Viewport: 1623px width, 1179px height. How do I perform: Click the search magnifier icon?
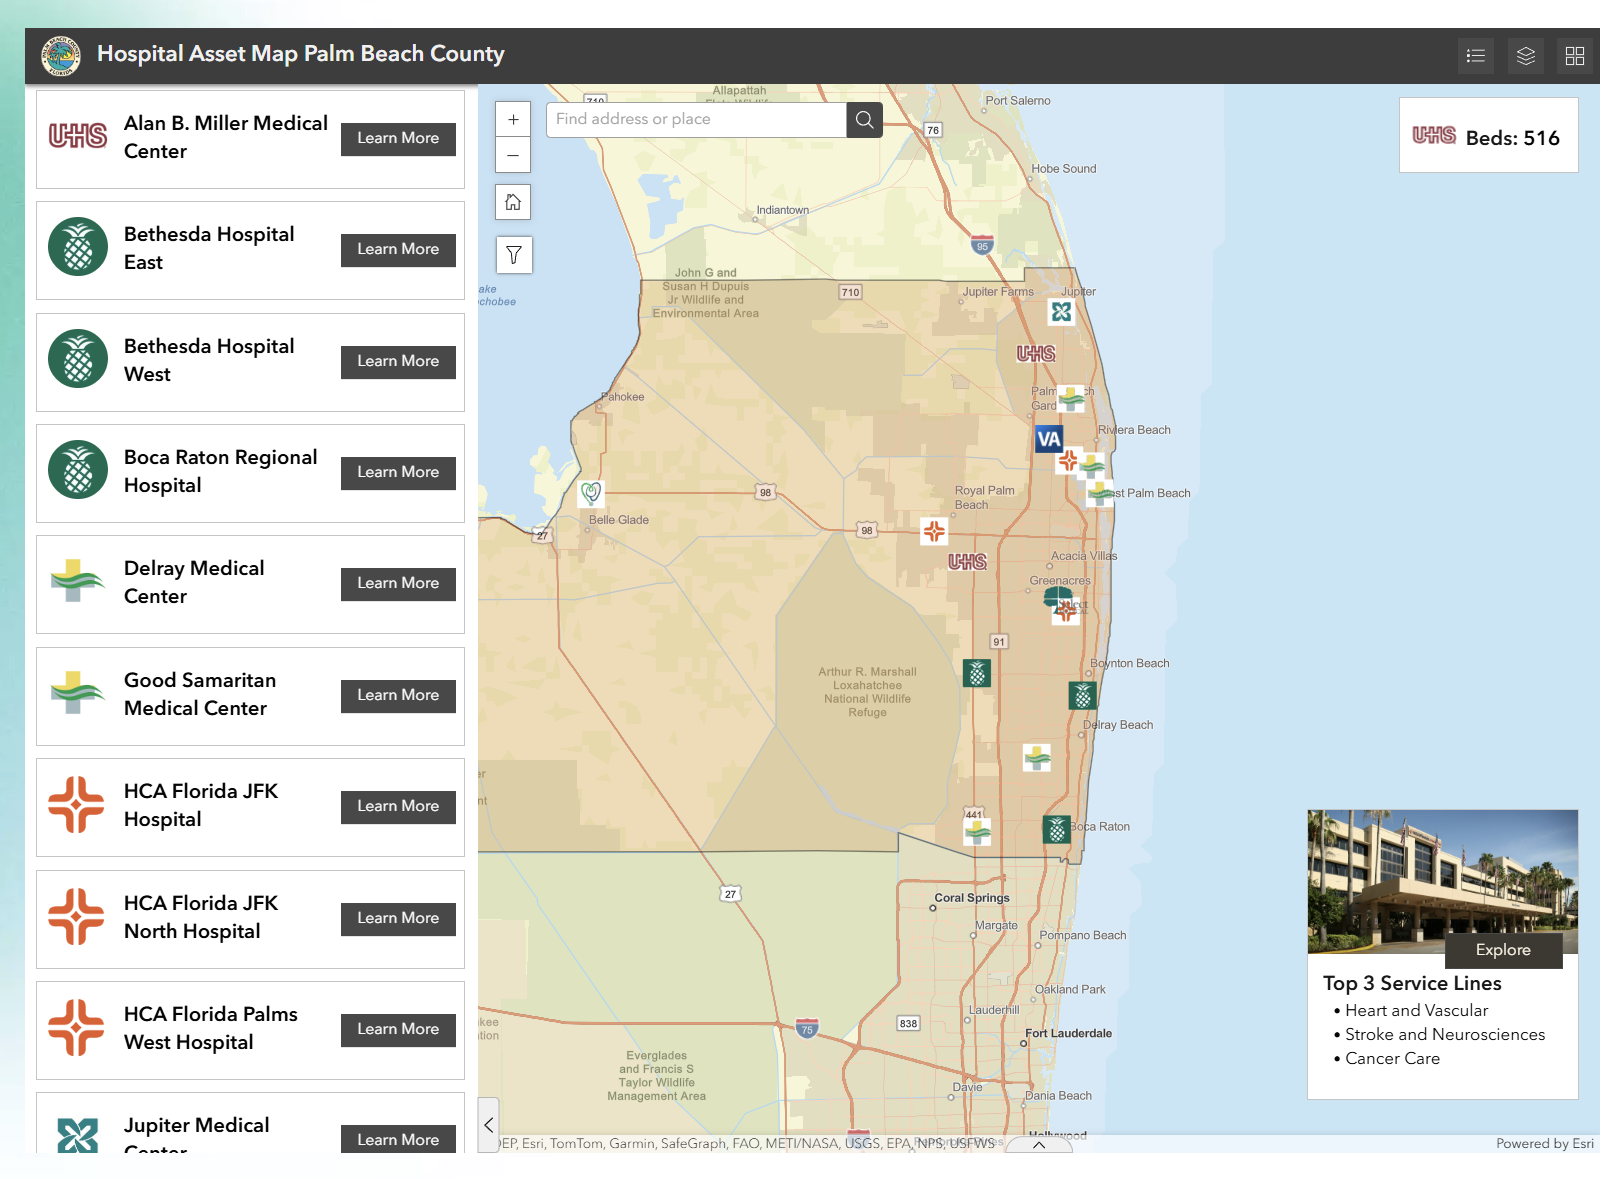tap(864, 119)
